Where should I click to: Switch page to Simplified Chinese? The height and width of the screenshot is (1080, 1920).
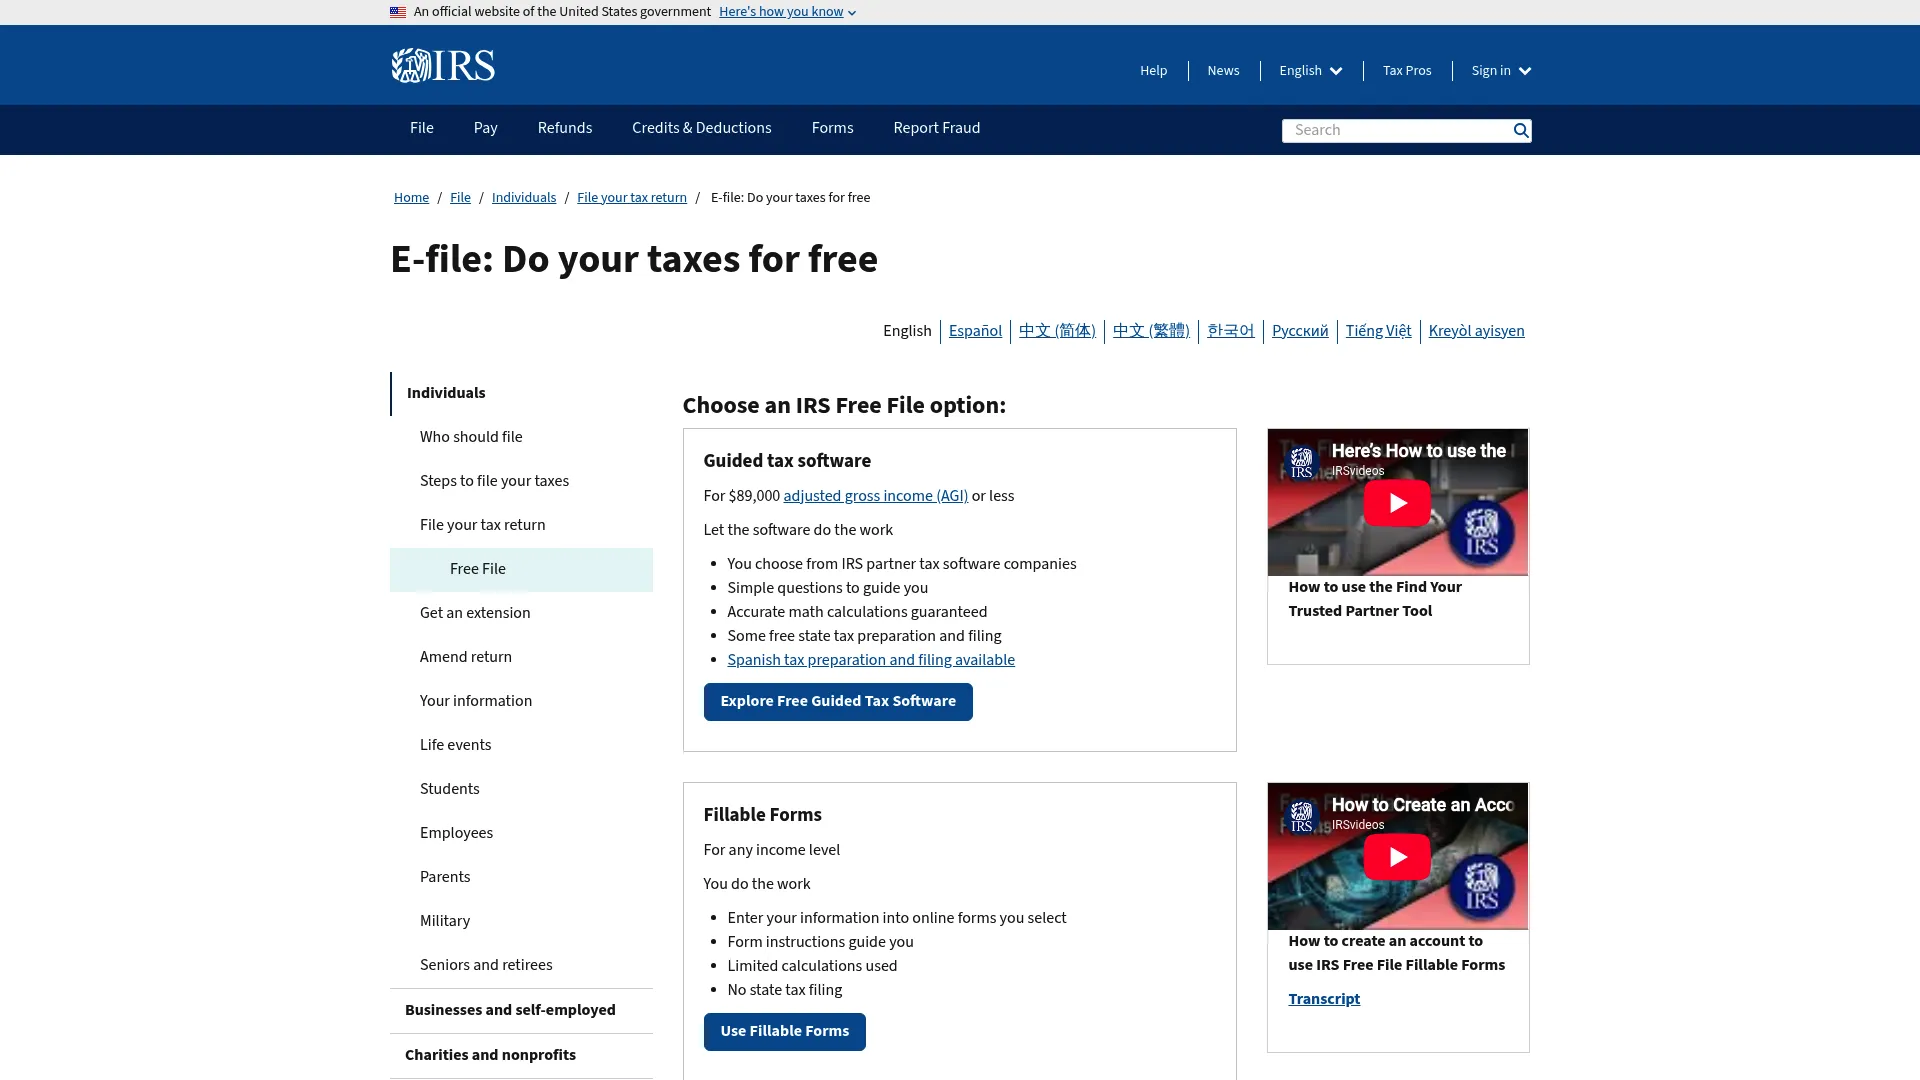[x=1057, y=331]
